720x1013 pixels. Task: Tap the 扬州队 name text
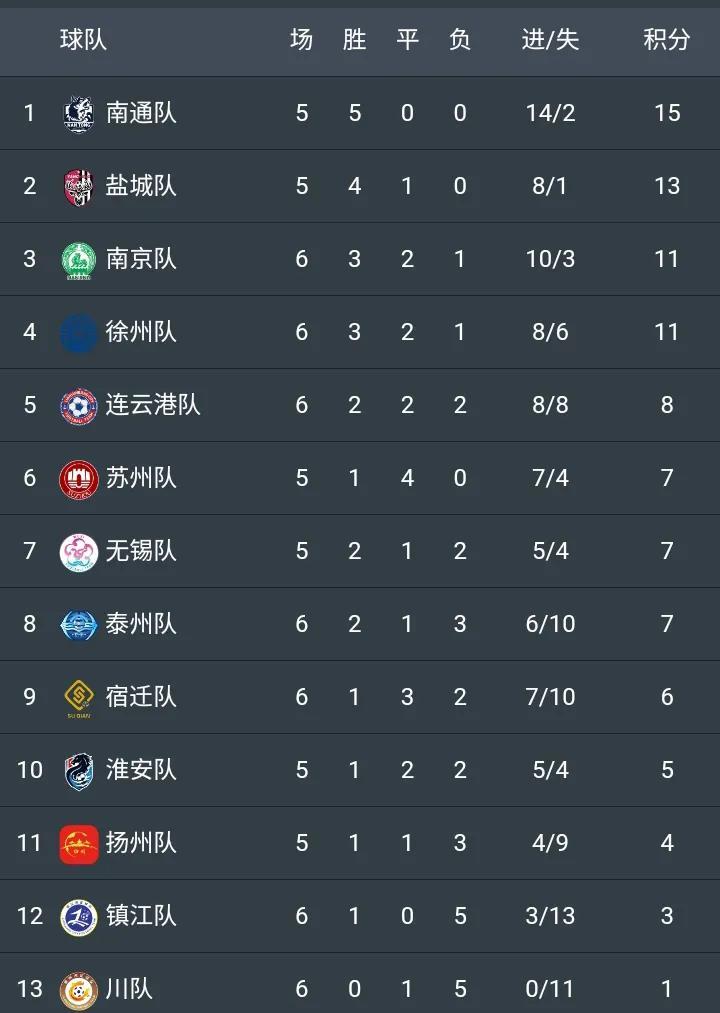coord(141,842)
